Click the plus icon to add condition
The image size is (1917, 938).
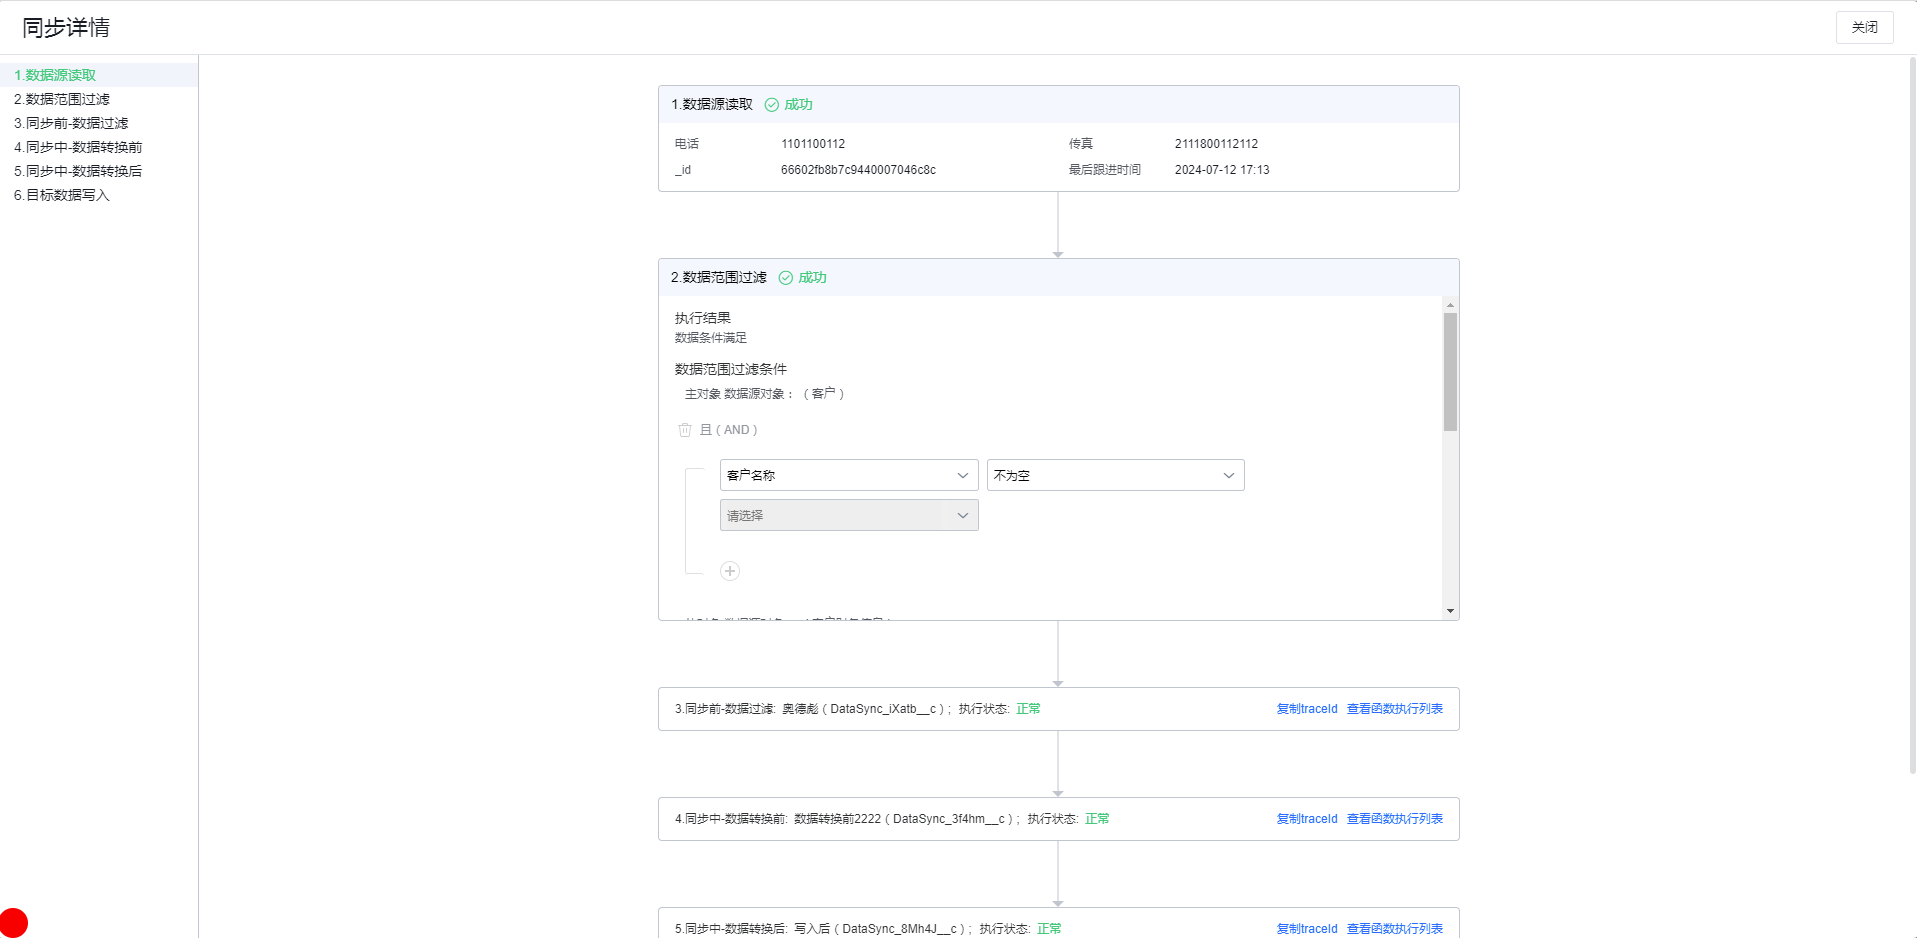click(x=730, y=571)
